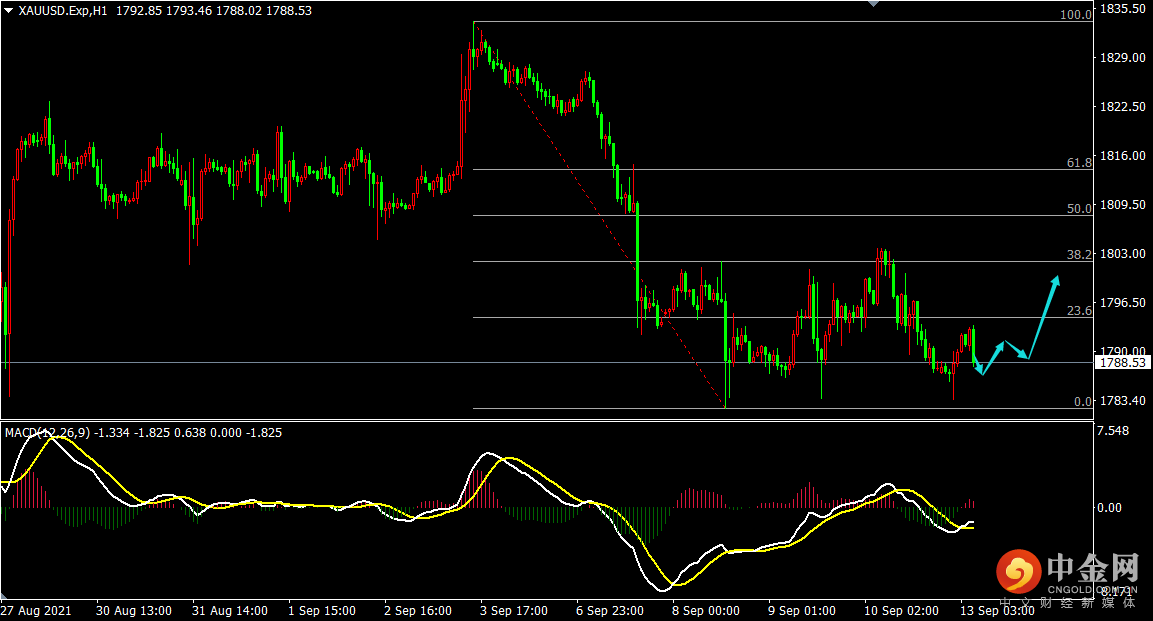Click the current price tag "1788.53"
The height and width of the screenshot is (621, 1153).
click(1123, 362)
